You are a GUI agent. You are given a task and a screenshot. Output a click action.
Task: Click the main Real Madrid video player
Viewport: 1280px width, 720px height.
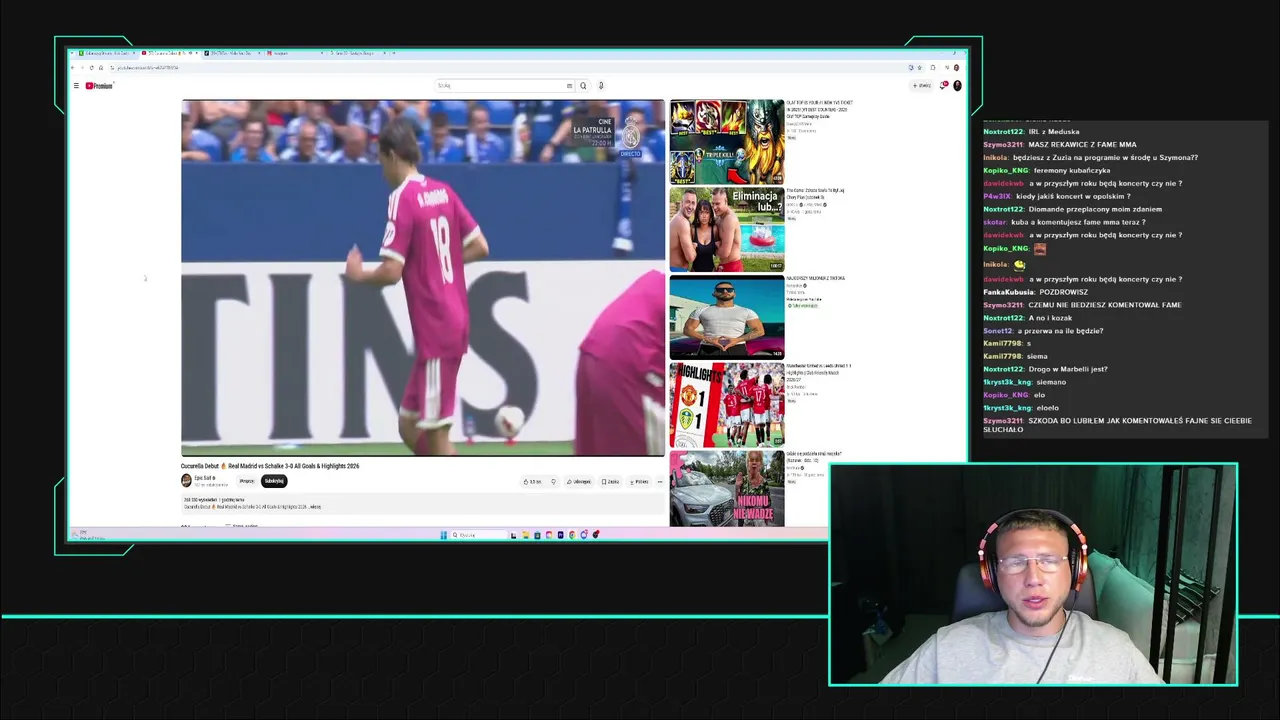[423, 278]
